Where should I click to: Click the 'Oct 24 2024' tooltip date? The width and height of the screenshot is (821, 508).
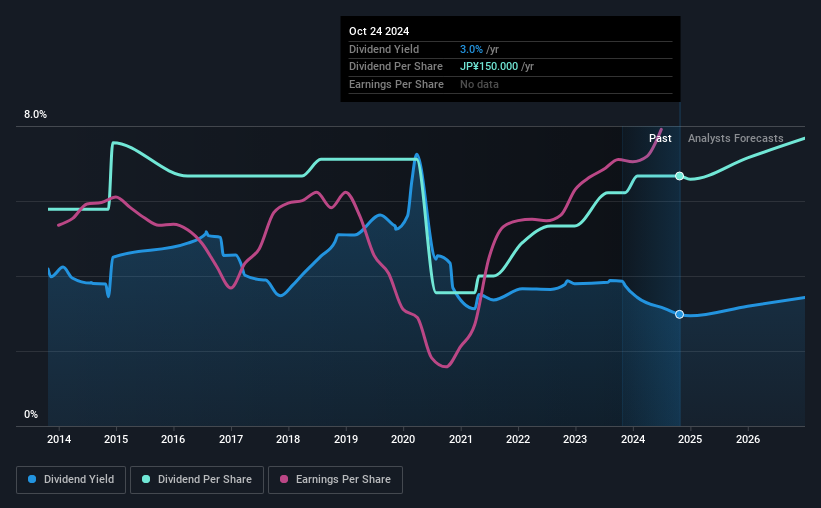(x=379, y=31)
